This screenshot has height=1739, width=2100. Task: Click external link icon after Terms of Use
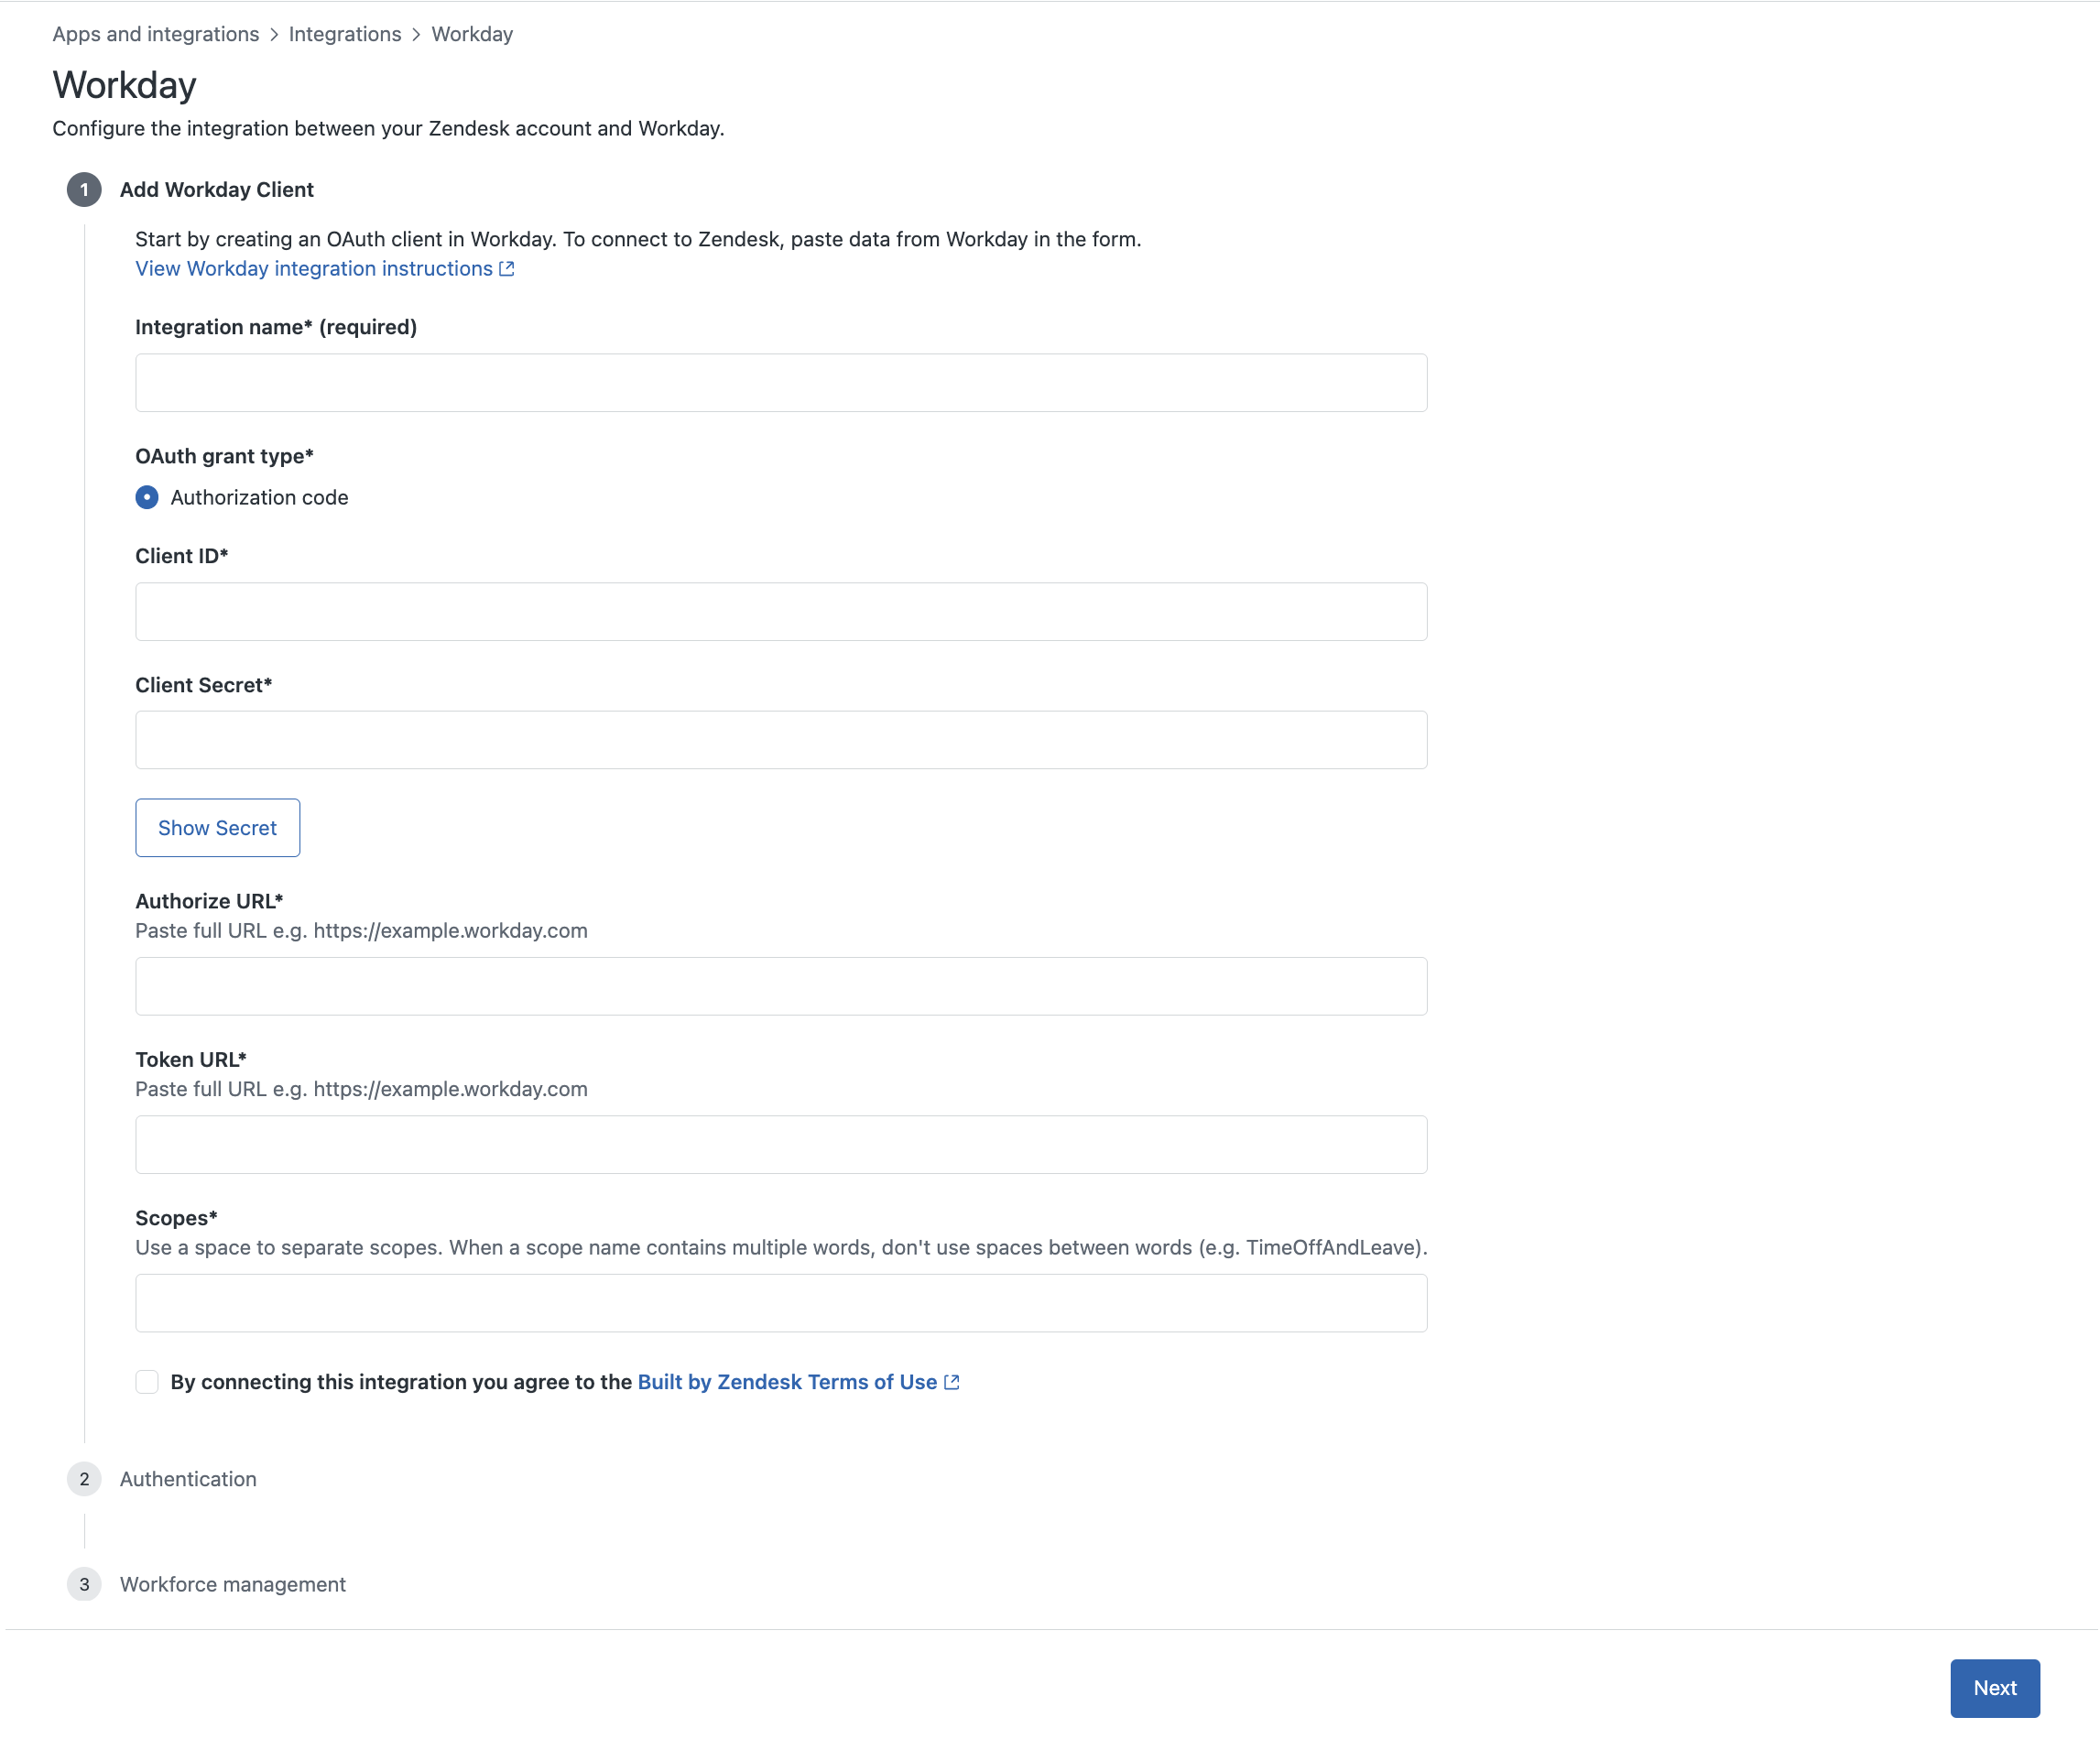click(x=952, y=1382)
